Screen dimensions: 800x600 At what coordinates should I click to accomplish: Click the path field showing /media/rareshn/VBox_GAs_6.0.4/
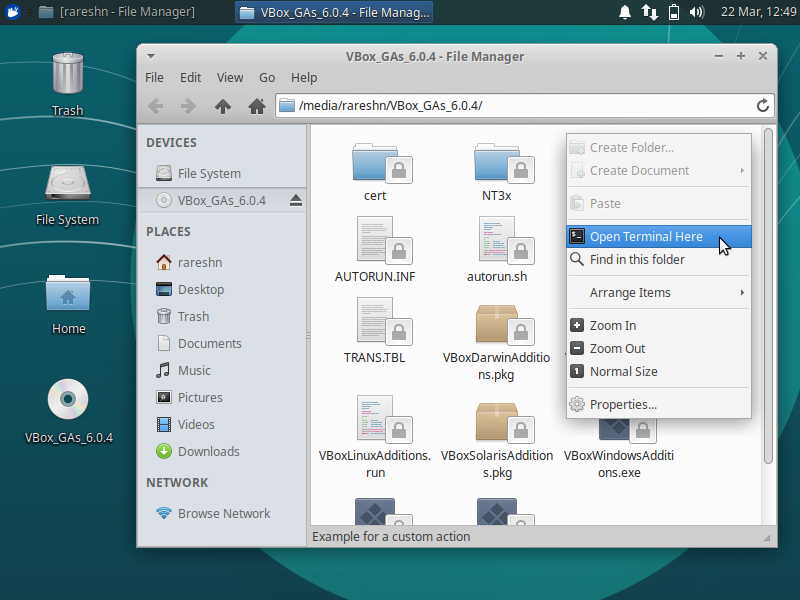point(510,106)
